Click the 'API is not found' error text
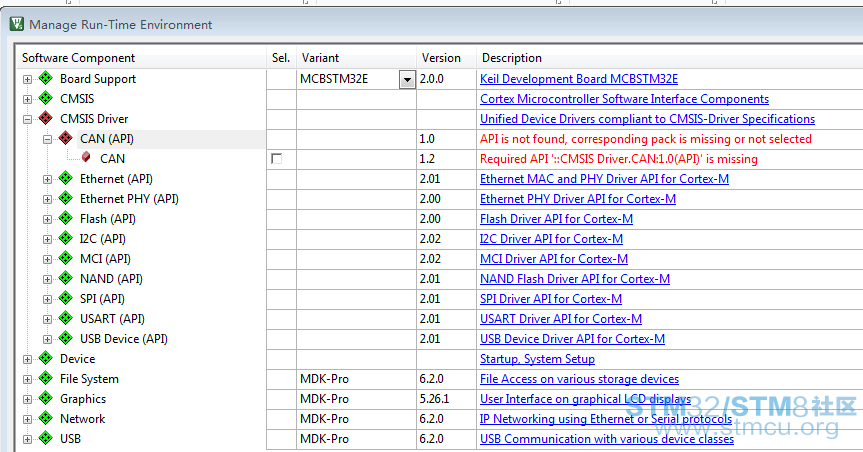 646,139
